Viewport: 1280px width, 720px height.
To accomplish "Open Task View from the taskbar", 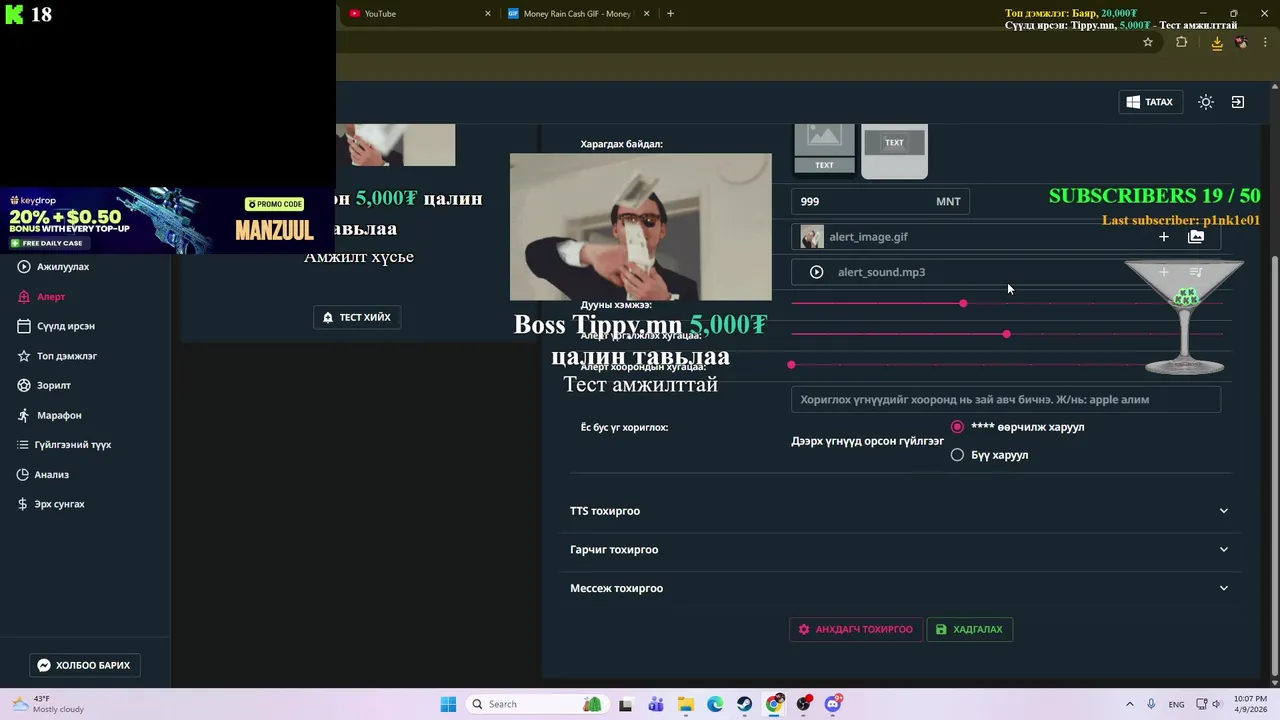I will click(625, 704).
